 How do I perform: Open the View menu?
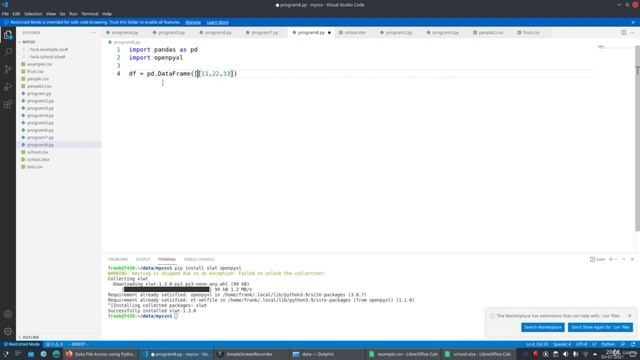pyautogui.click(x=51, y=14)
